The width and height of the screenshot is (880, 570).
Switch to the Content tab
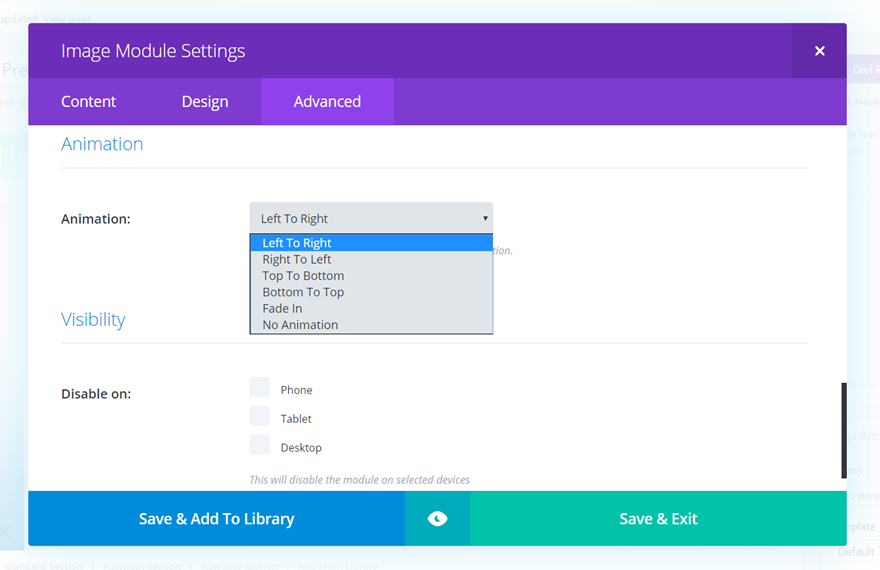89,102
